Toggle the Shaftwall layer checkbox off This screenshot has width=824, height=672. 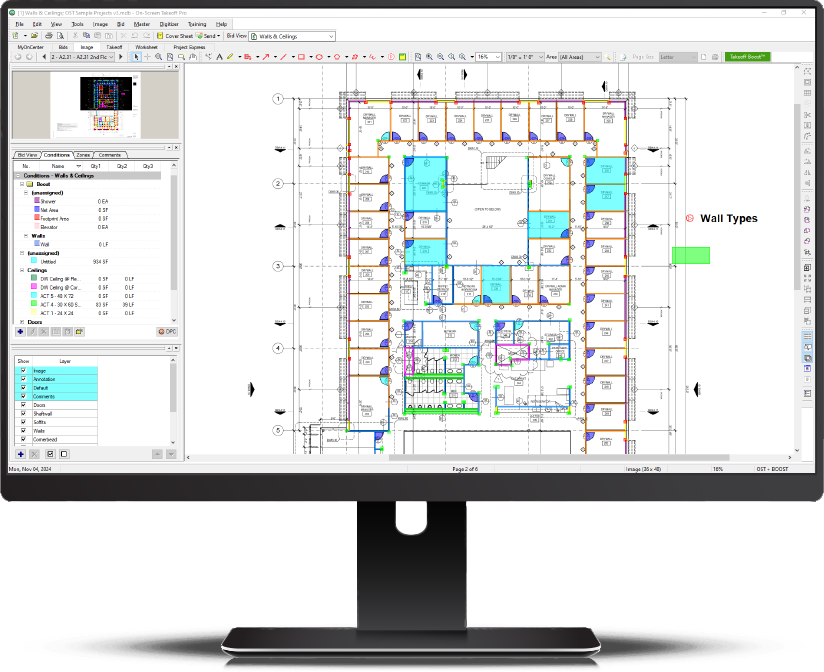pos(23,413)
